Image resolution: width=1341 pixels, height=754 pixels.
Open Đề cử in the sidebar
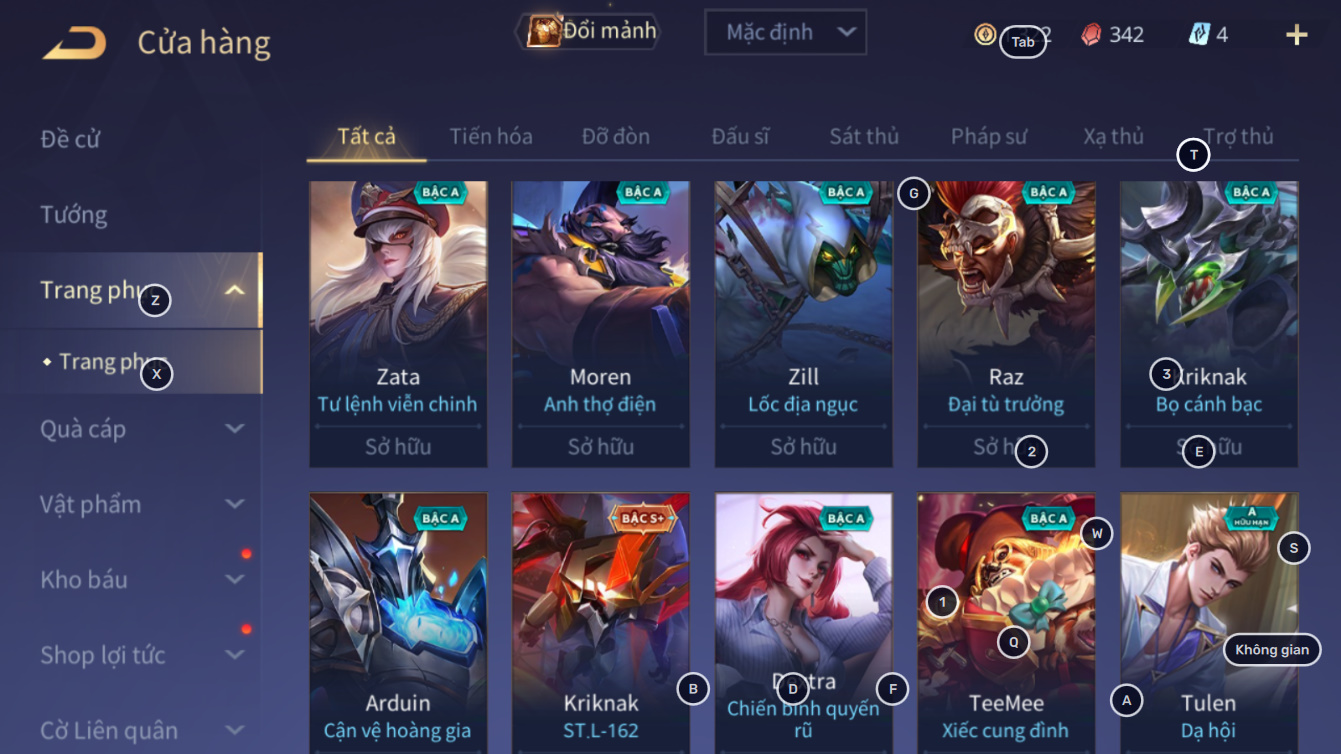70,138
